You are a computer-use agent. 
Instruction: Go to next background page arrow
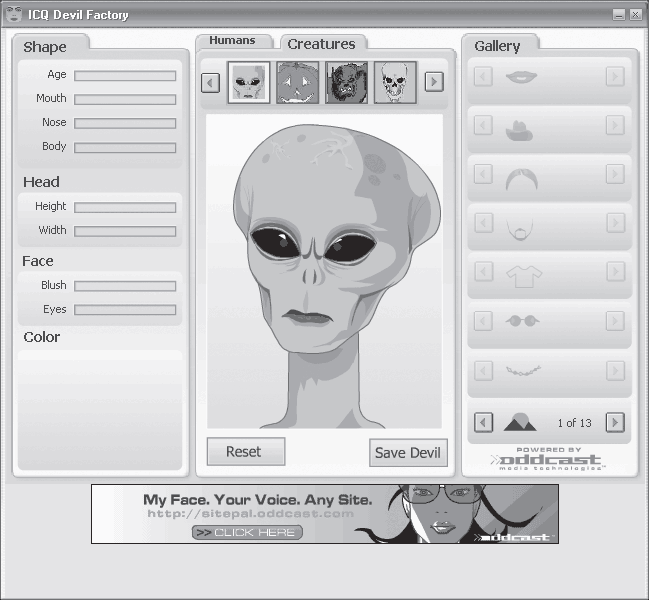point(615,422)
